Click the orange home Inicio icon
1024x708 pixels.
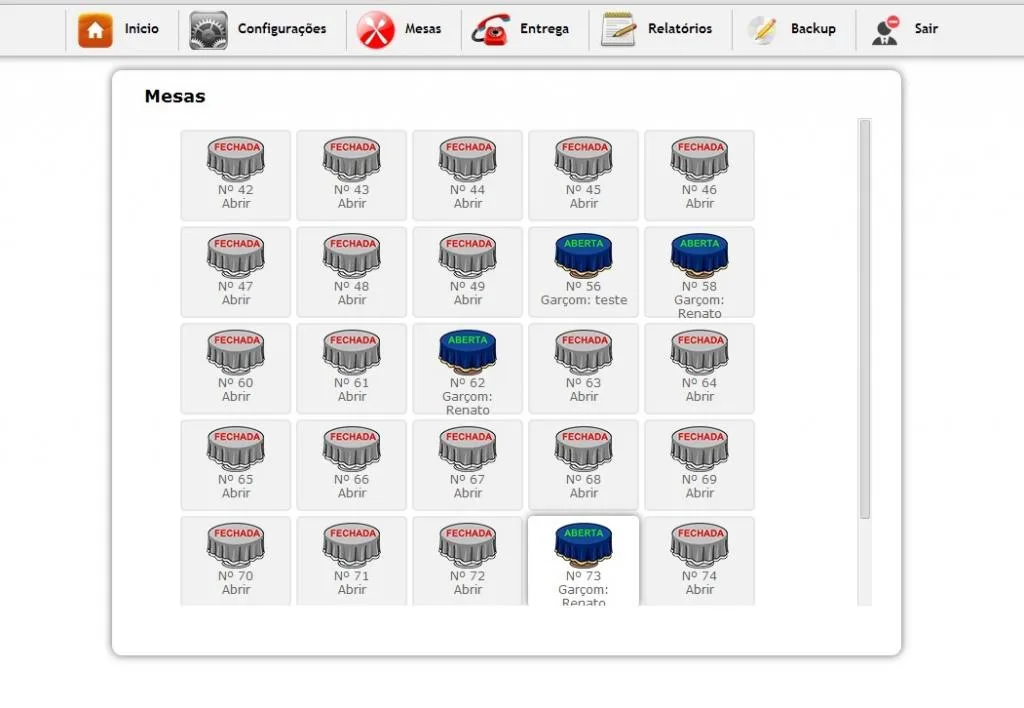(x=95, y=29)
